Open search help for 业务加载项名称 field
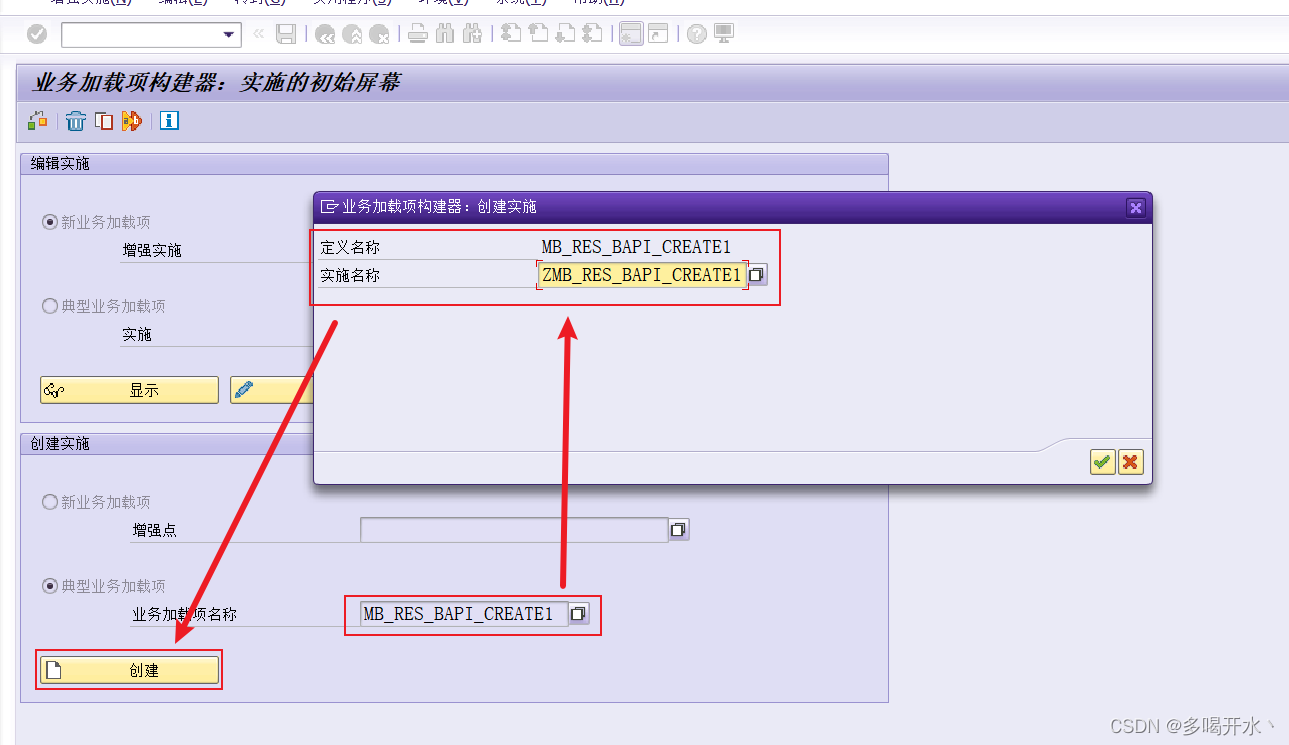Image resolution: width=1289 pixels, height=745 pixels. pyautogui.click(x=578, y=614)
